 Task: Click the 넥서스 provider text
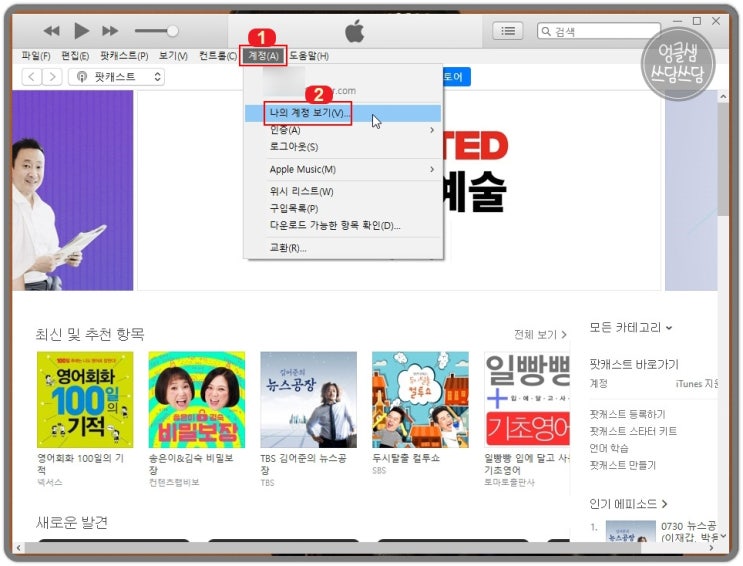point(50,483)
